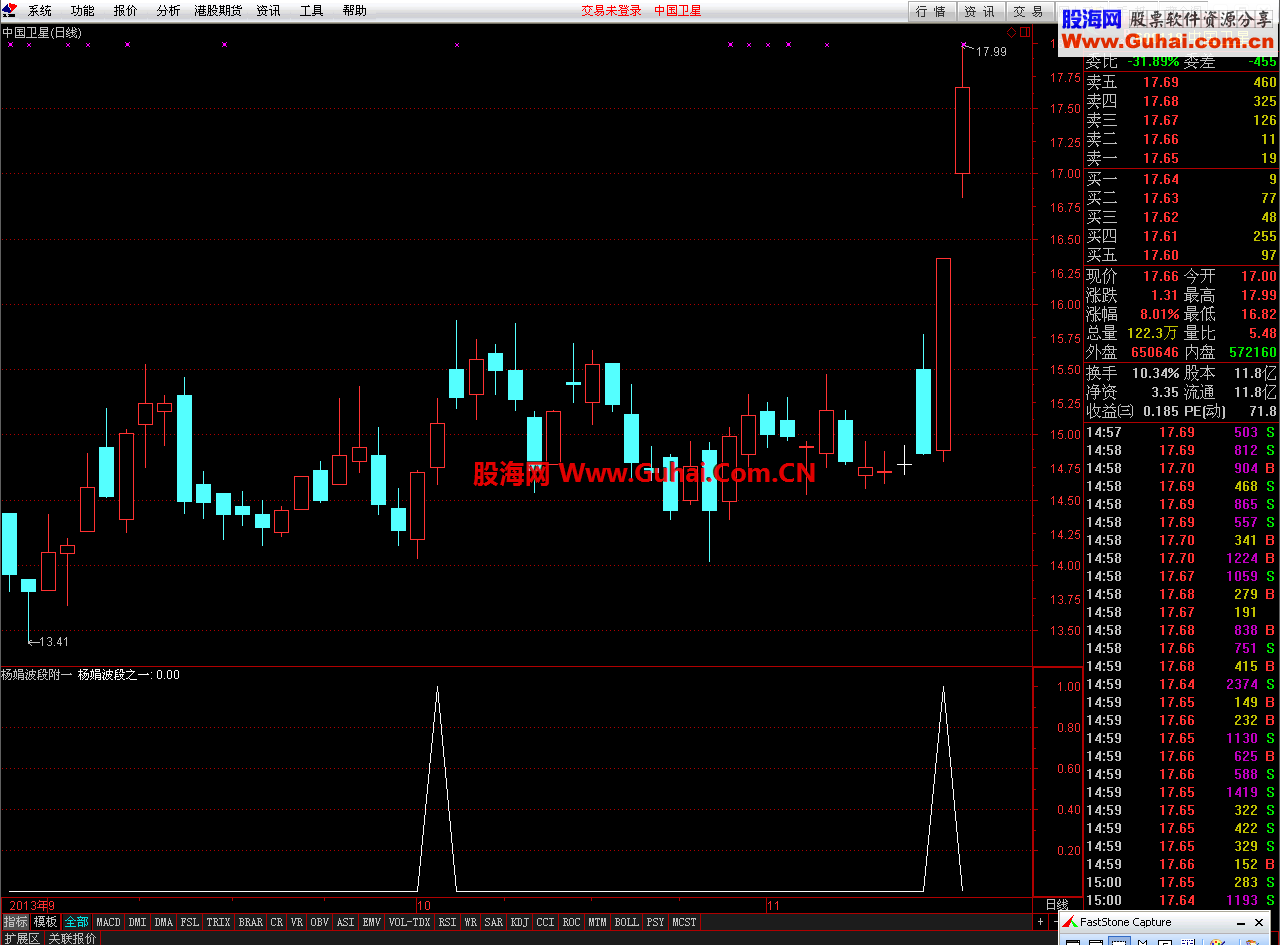
Task: Select the 全部 indicator tab
Action: click(77, 922)
